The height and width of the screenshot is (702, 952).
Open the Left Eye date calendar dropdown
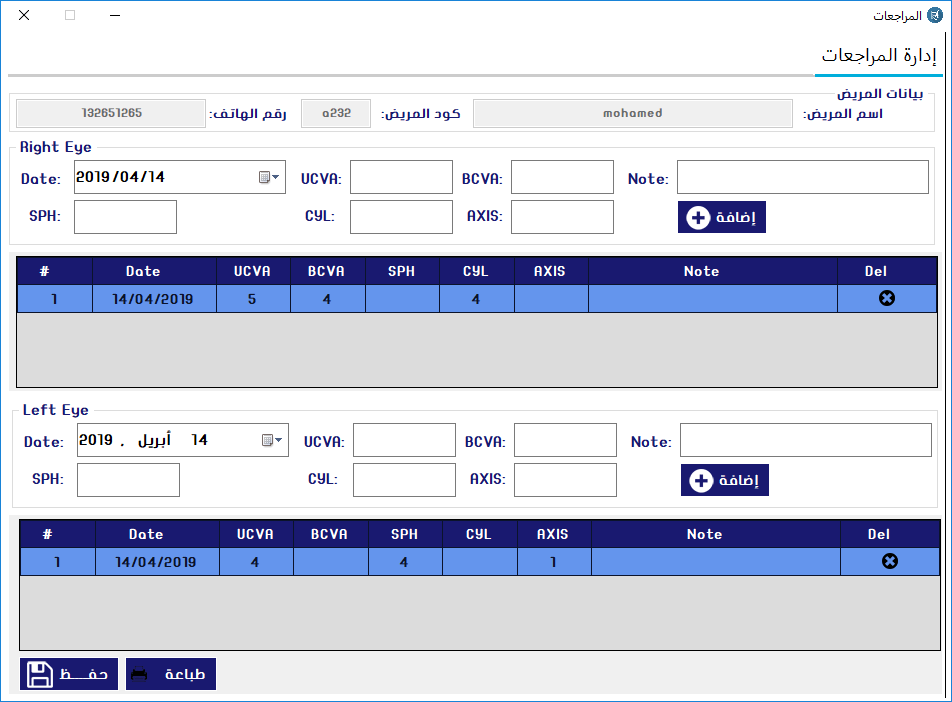pyautogui.click(x=272, y=440)
